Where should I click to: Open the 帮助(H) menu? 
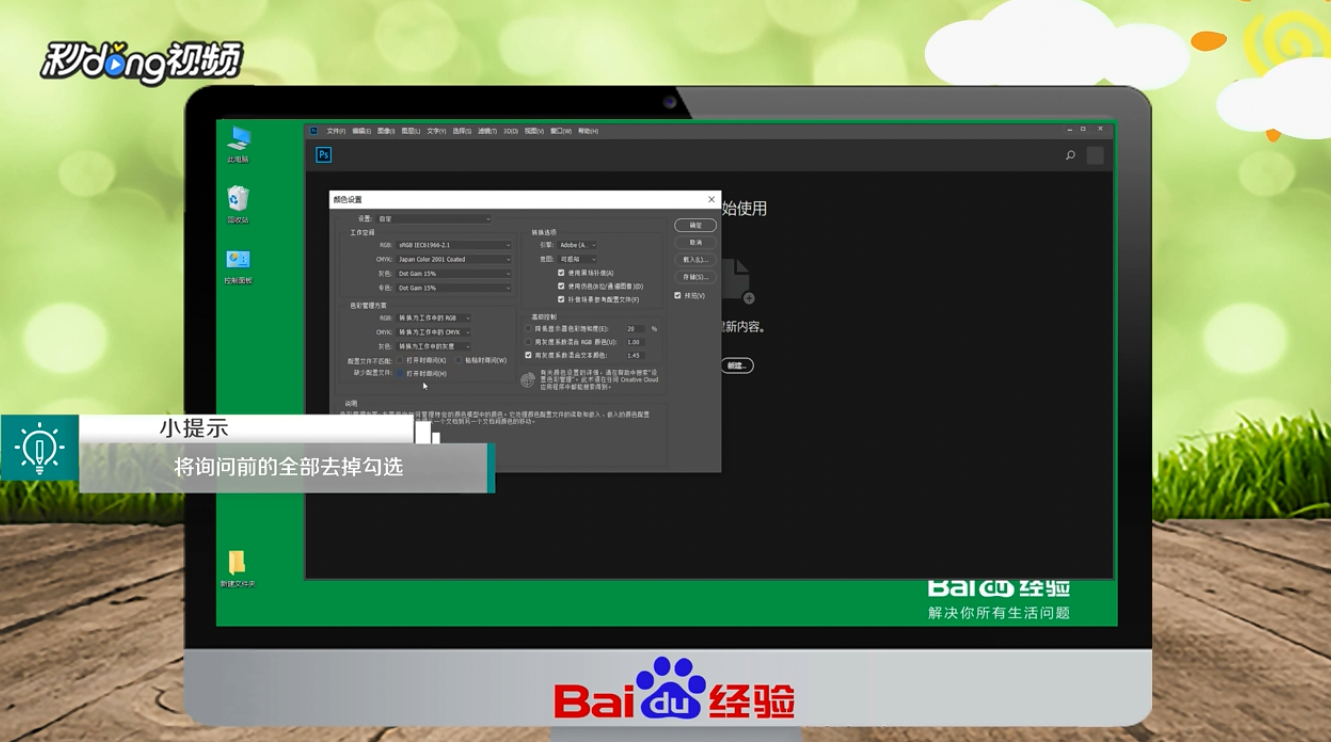(588, 131)
